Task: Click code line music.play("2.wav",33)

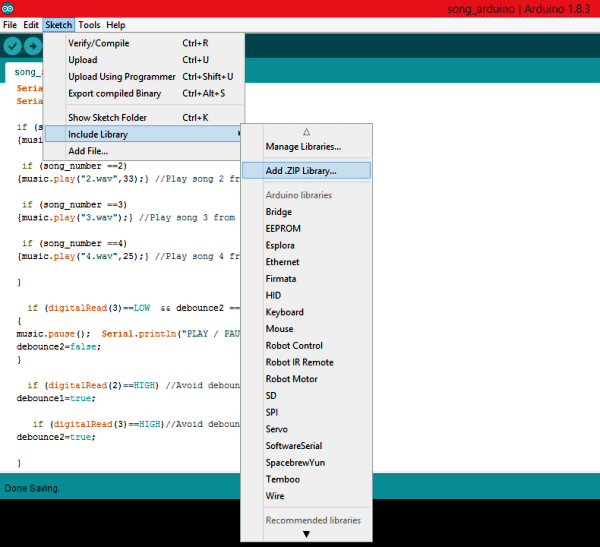Action: 128,179
